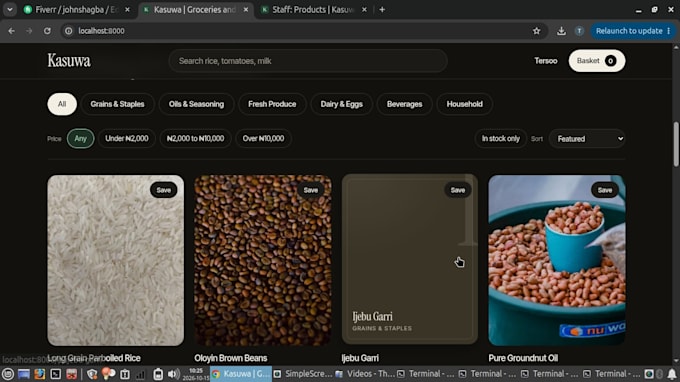Image resolution: width=680 pixels, height=382 pixels.
Task: Open the file manager taskbar launcher
Action: 72,374
